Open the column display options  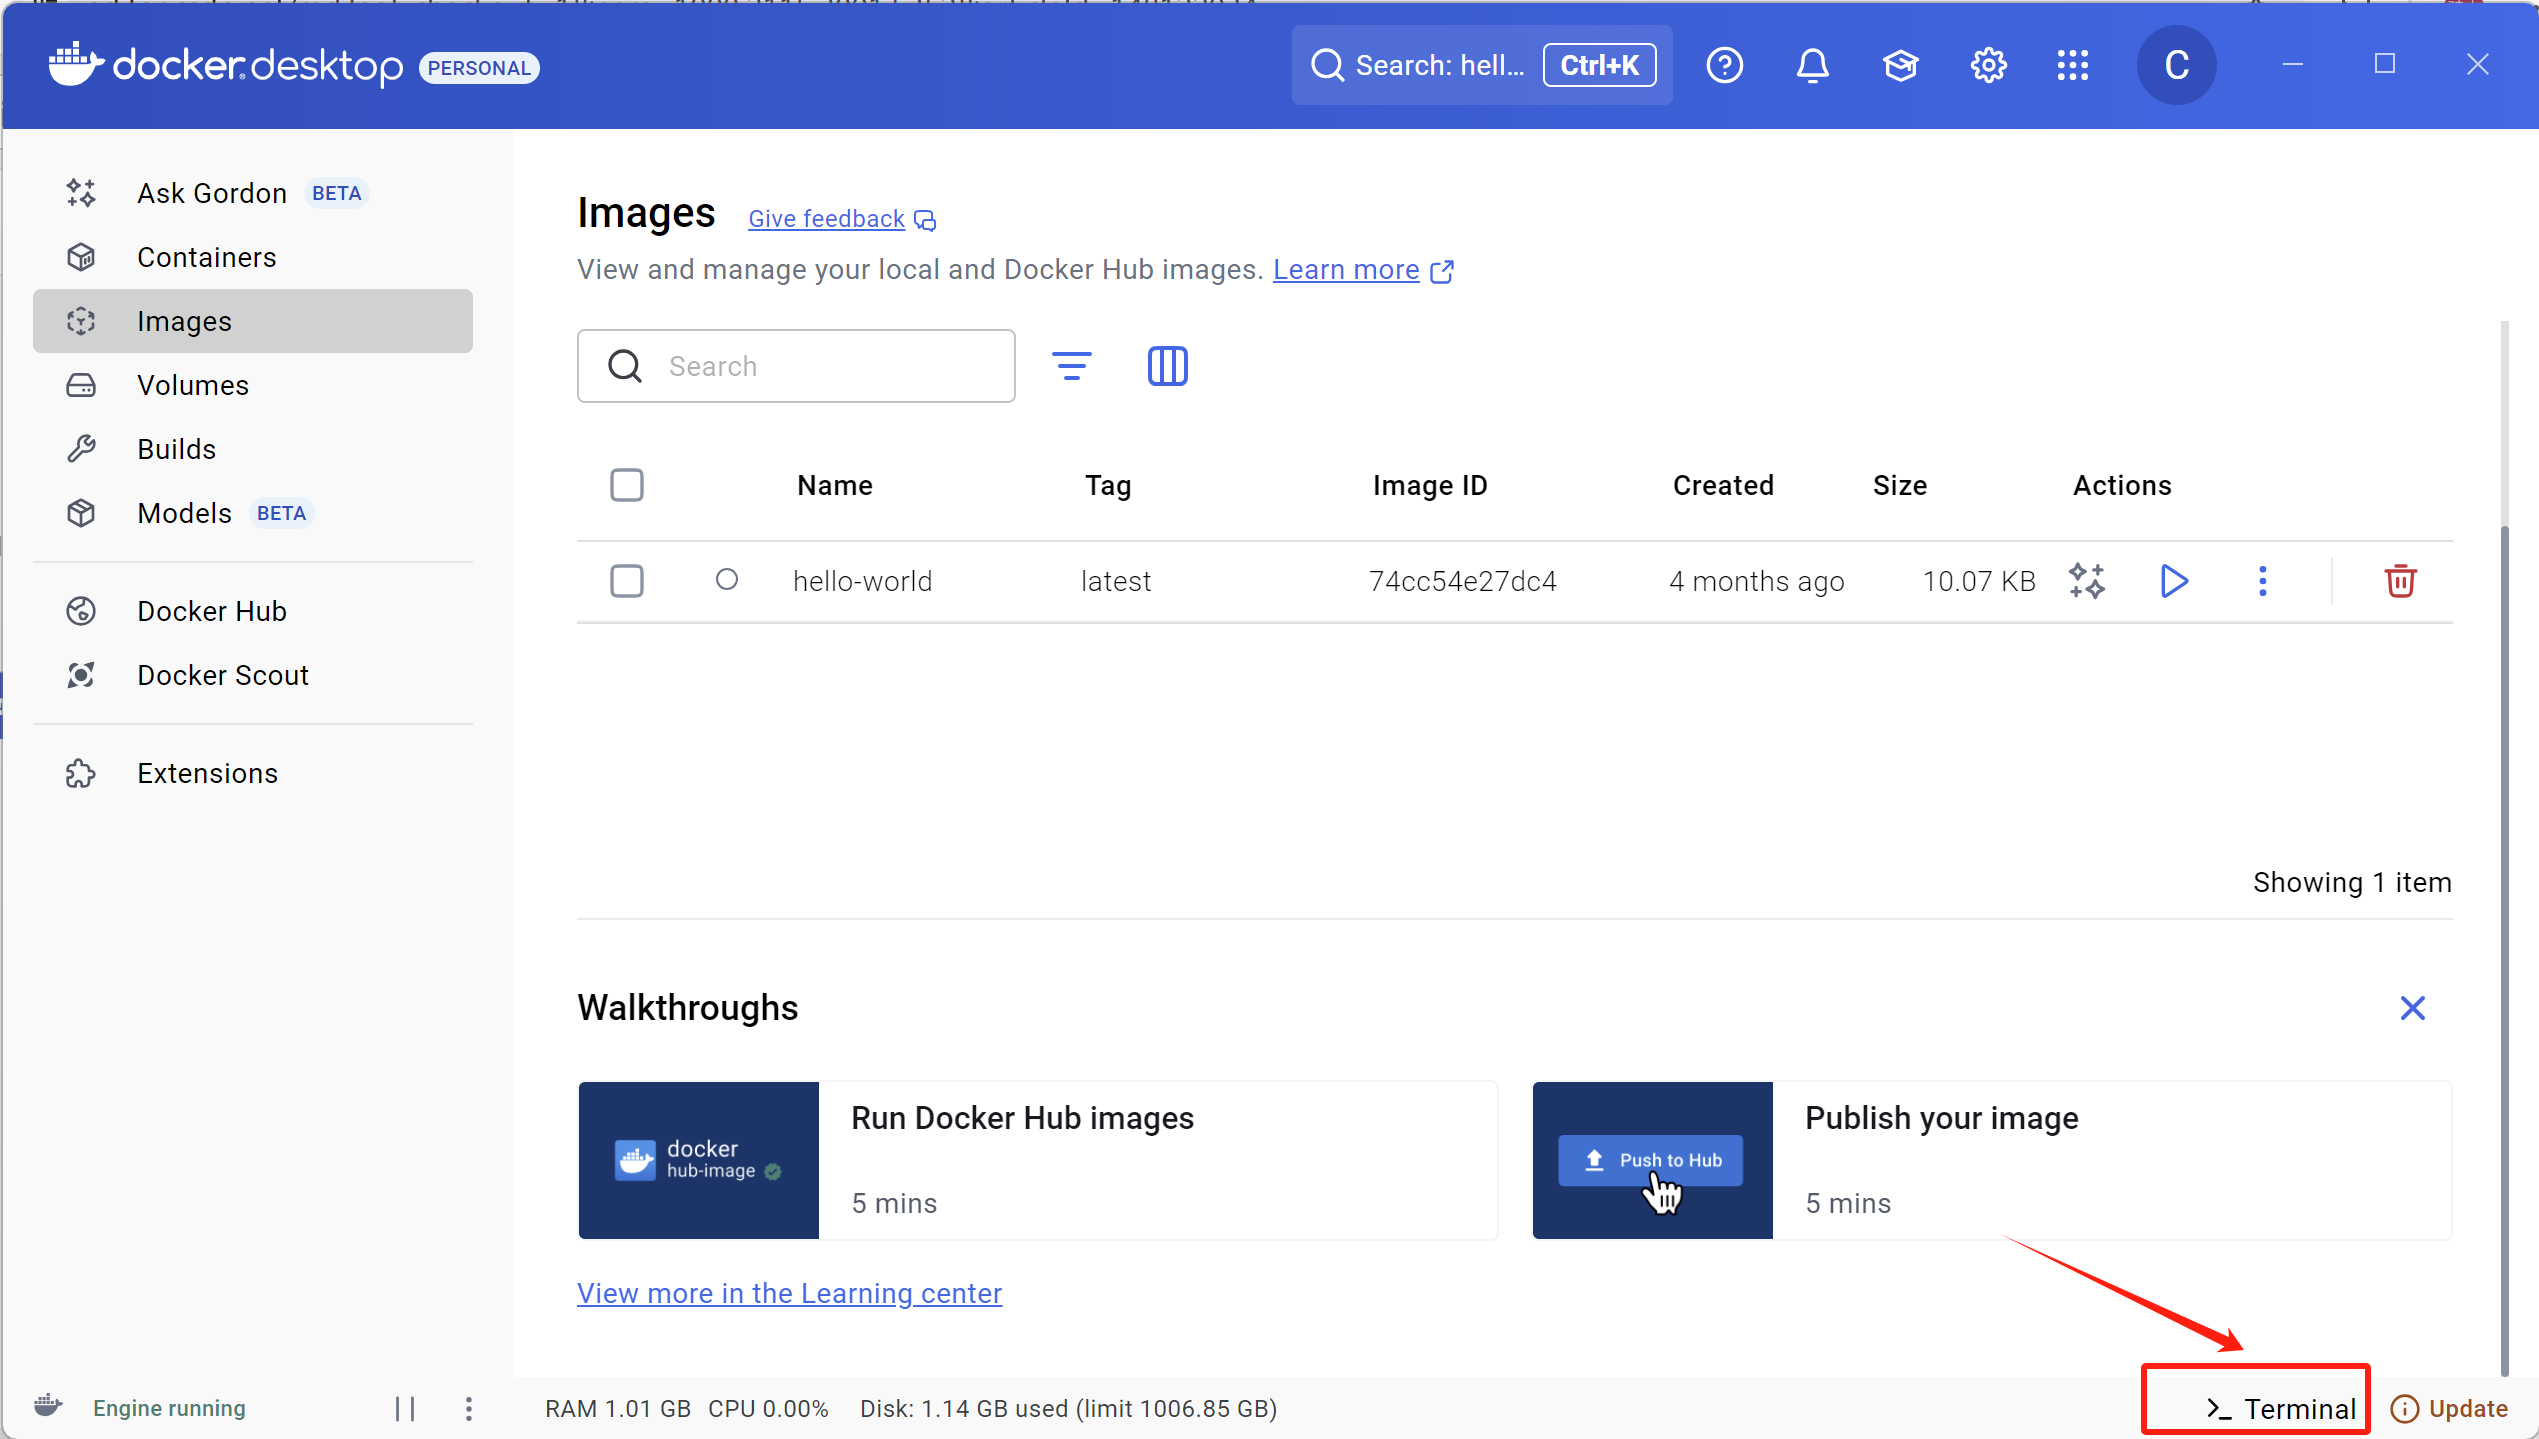point(1167,366)
